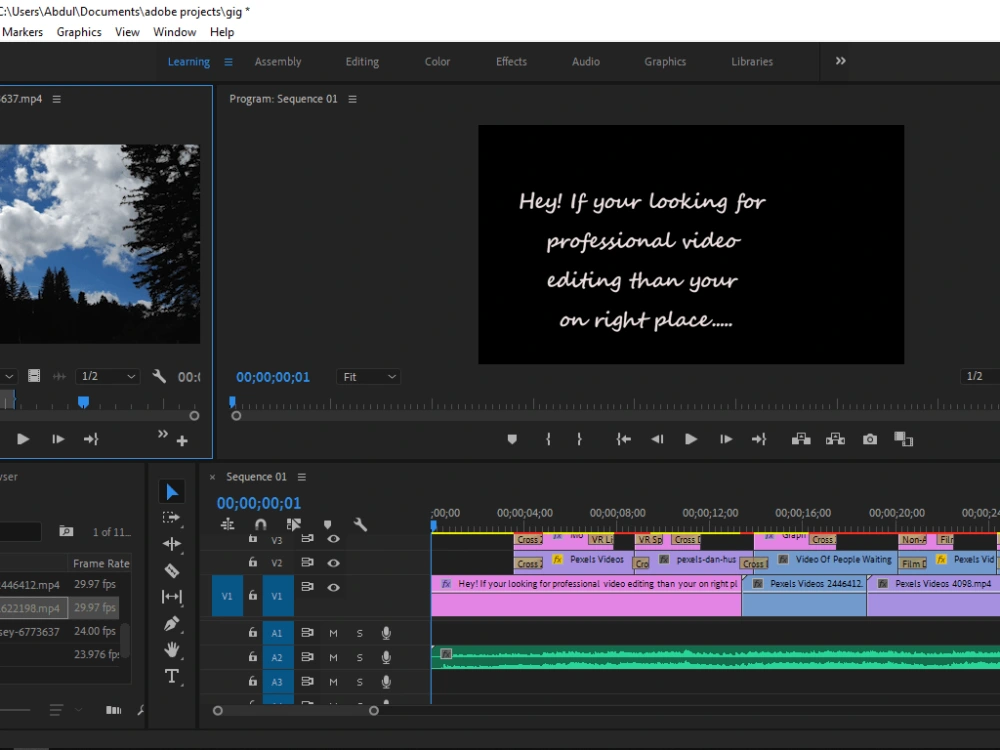
Task: Hide the V2 track output eye
Action: (334, 563)
